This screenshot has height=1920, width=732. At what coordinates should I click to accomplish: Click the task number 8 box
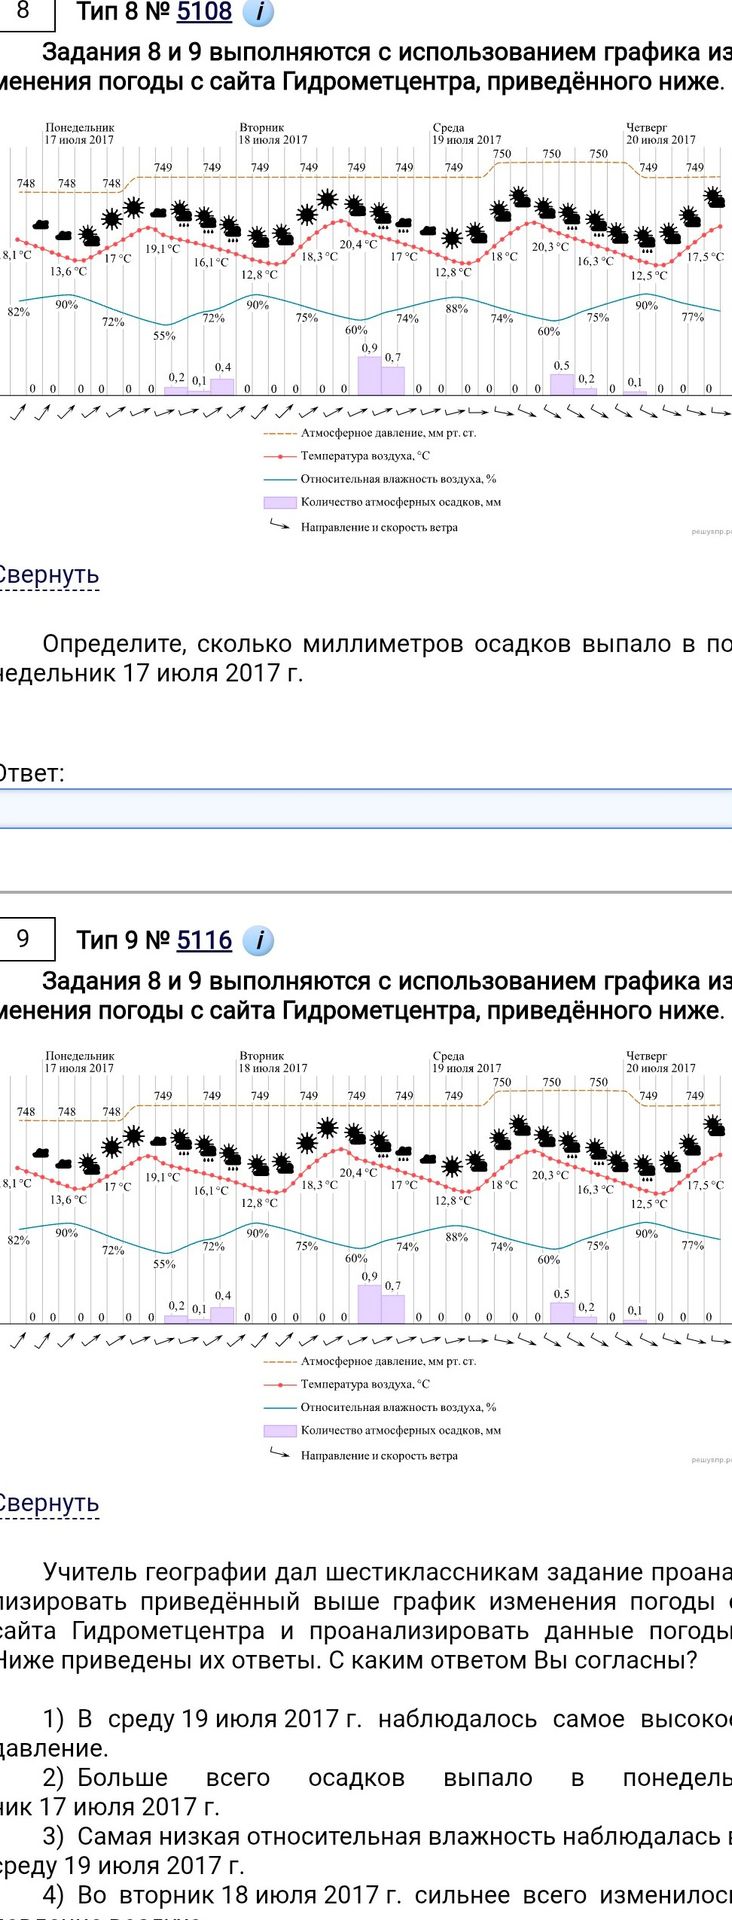23,11
